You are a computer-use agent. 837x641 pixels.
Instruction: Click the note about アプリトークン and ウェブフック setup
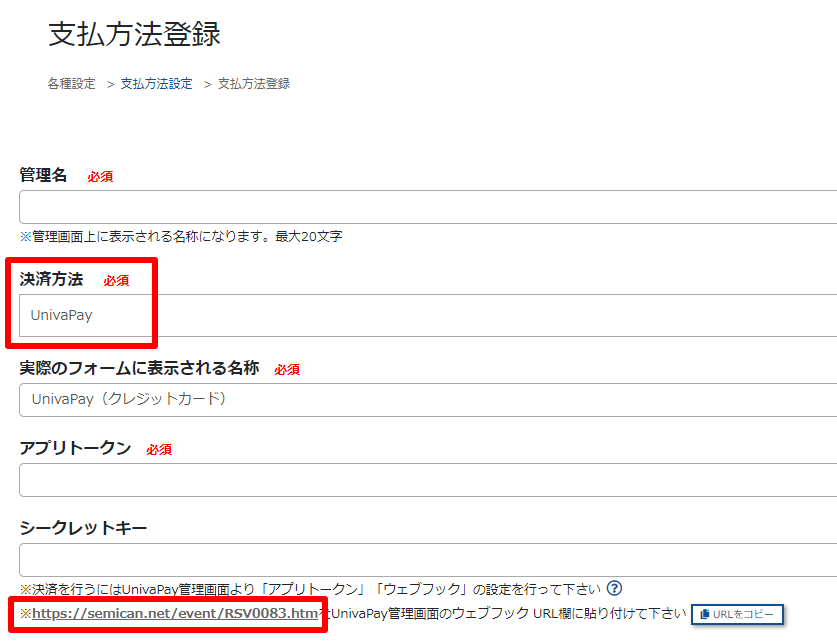[310, 589]
